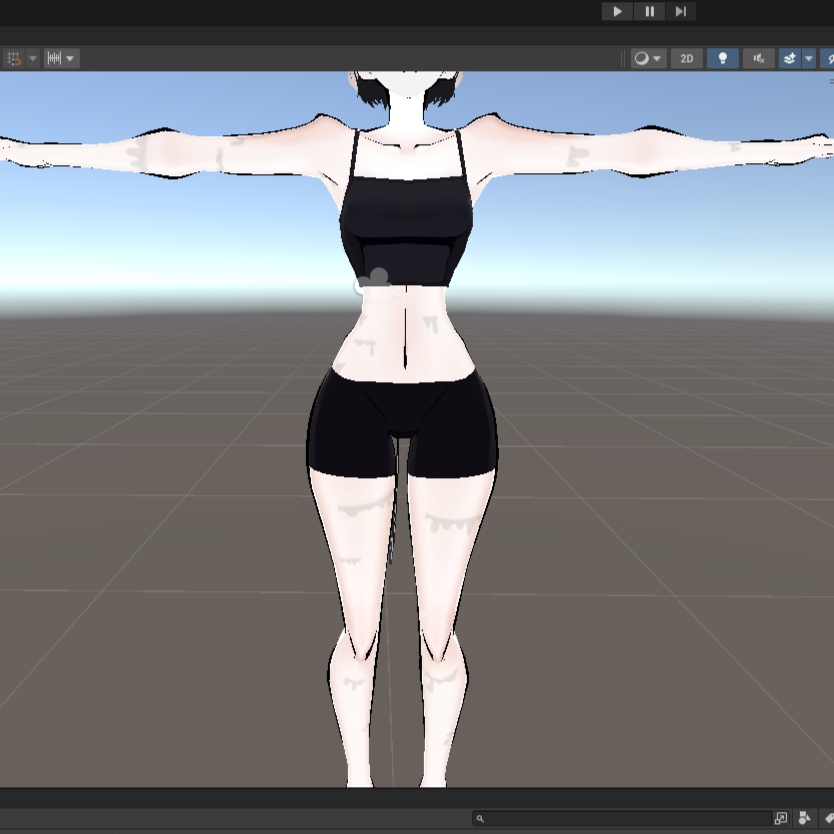Click the magnifier icon in the search bar
834x834 pixels.
(480, 819)
